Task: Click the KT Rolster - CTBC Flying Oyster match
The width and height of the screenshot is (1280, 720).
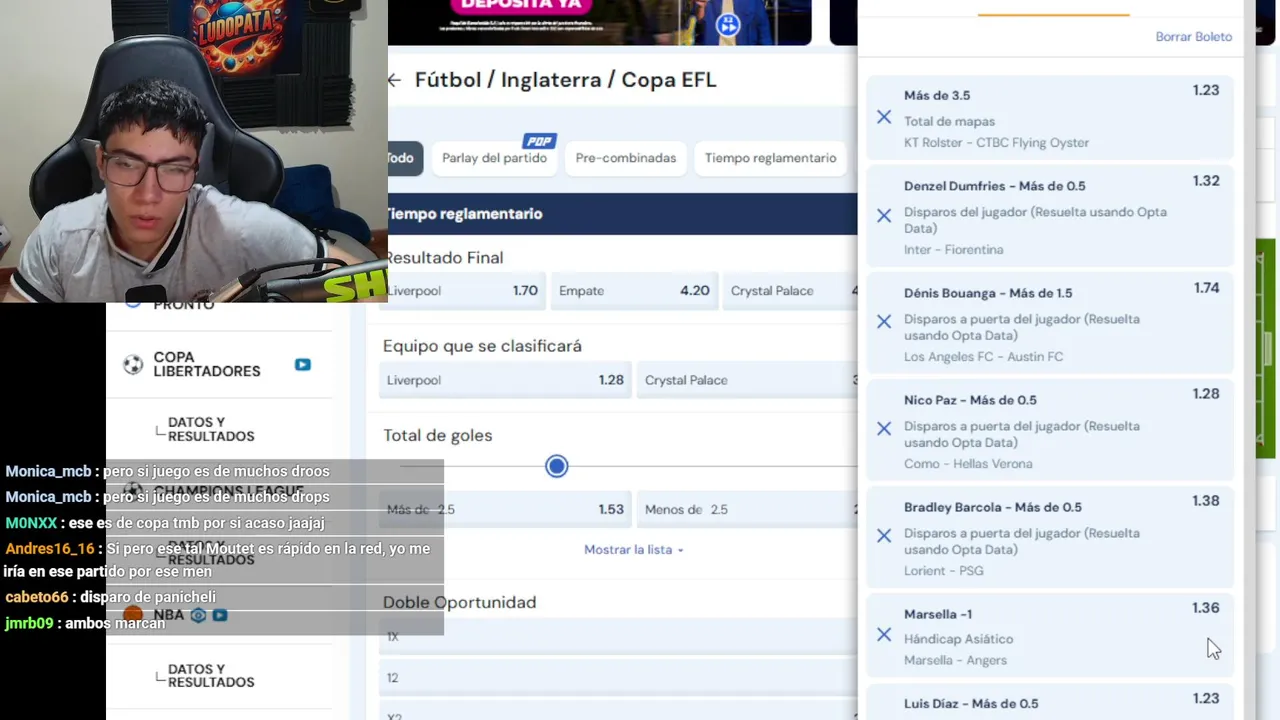Action: click(x=996, y=143)
